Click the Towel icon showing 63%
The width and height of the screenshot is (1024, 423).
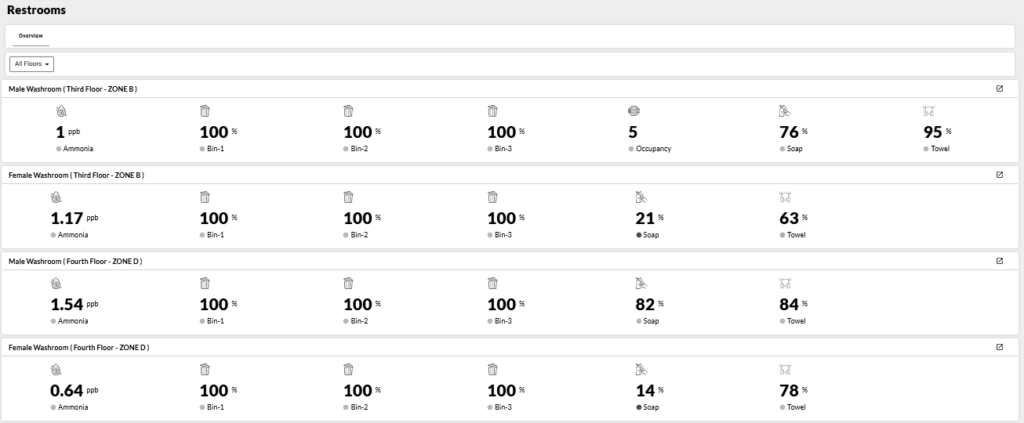pyautogui.click(x=784, y=197)
